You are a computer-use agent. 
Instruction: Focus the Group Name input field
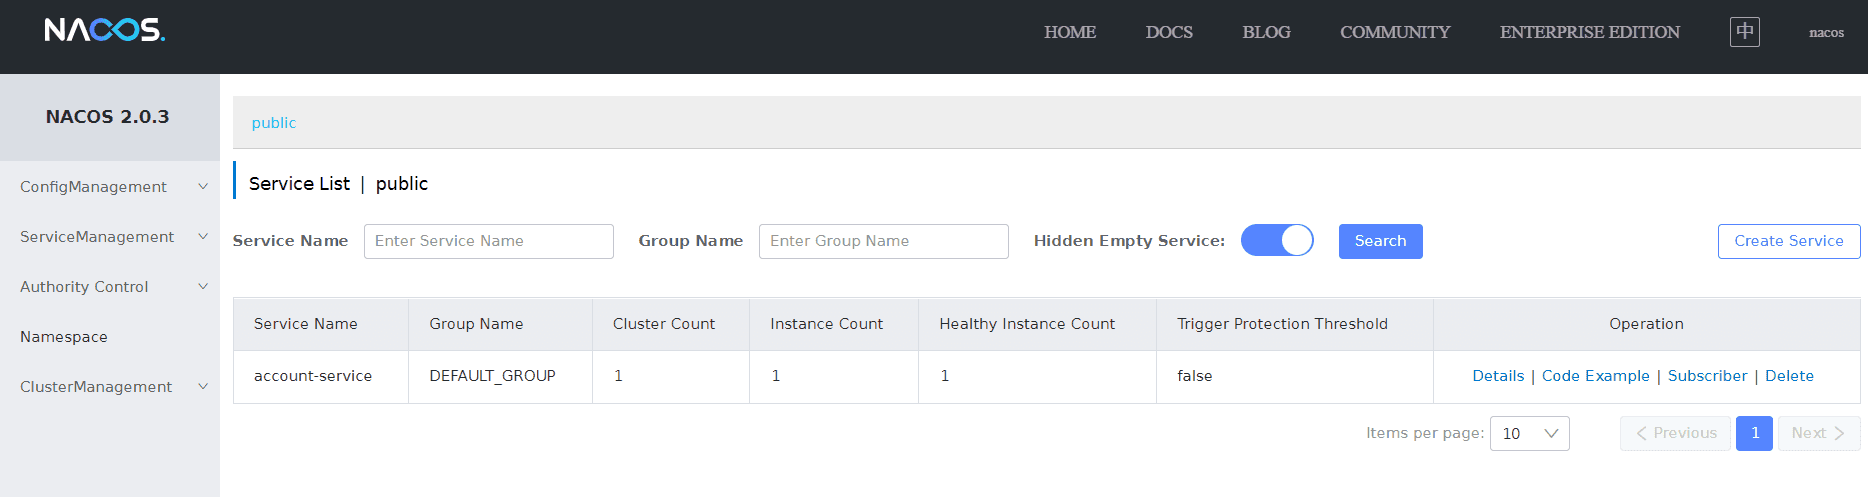click(x=884, y=241)
